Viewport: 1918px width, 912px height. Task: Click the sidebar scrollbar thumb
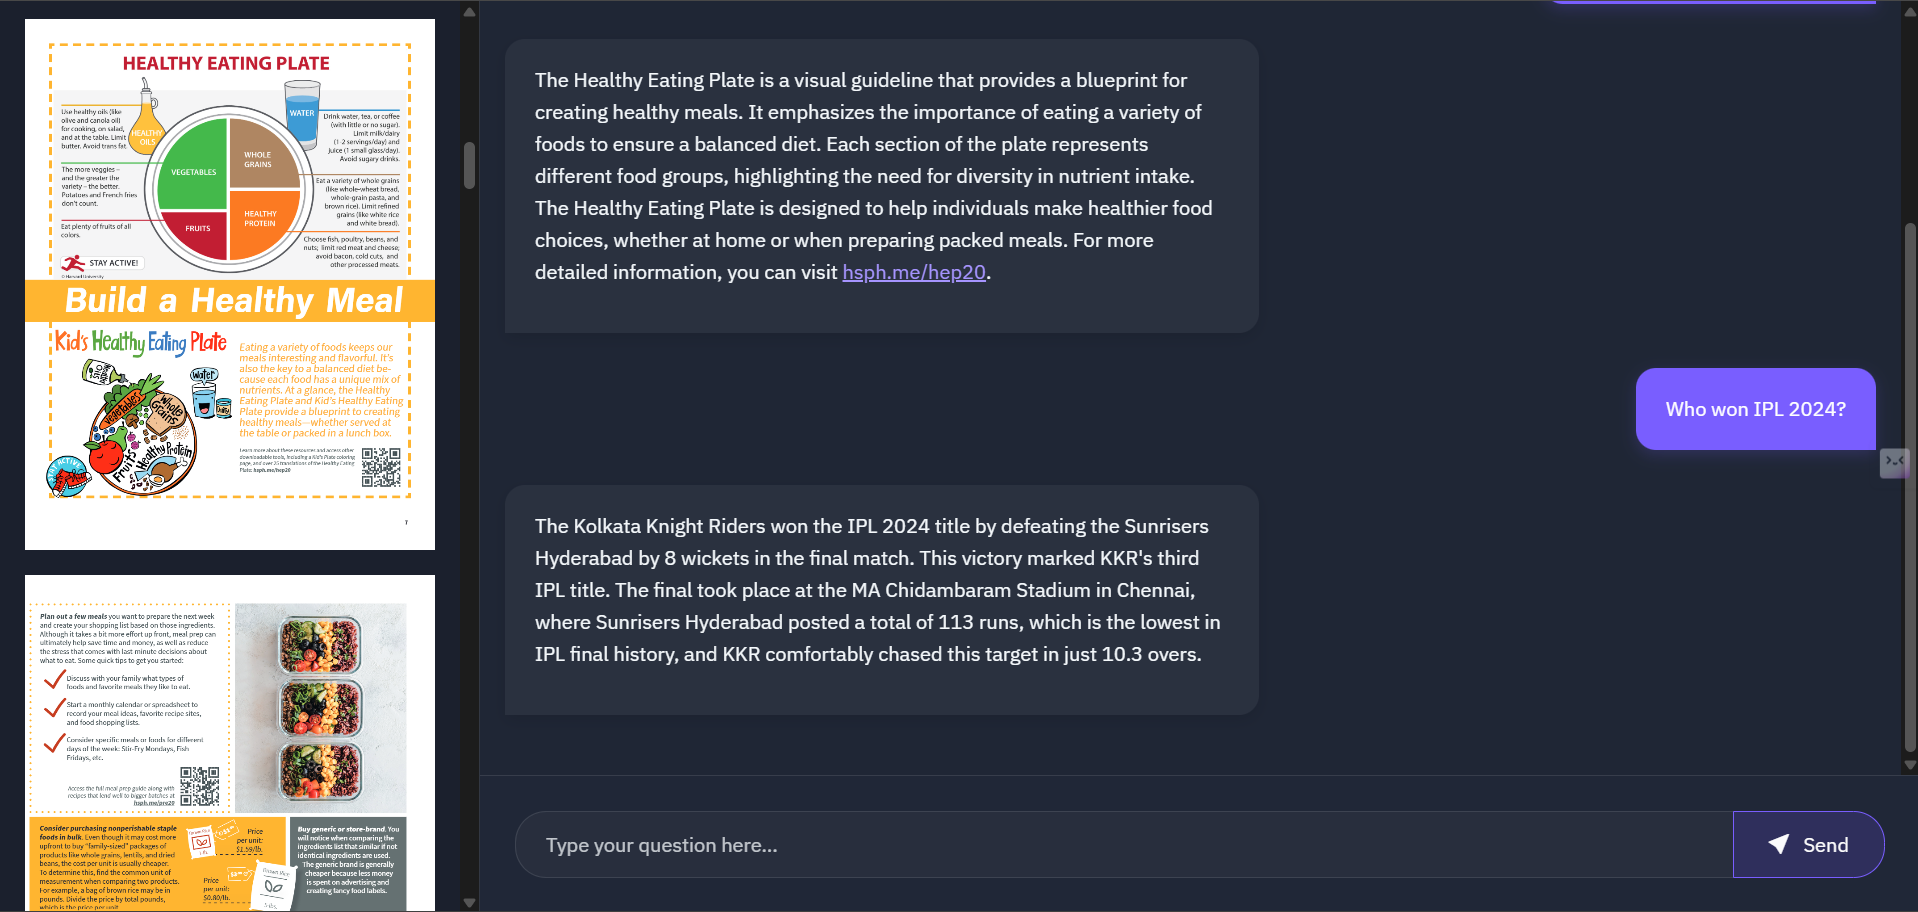pos(468,165)
